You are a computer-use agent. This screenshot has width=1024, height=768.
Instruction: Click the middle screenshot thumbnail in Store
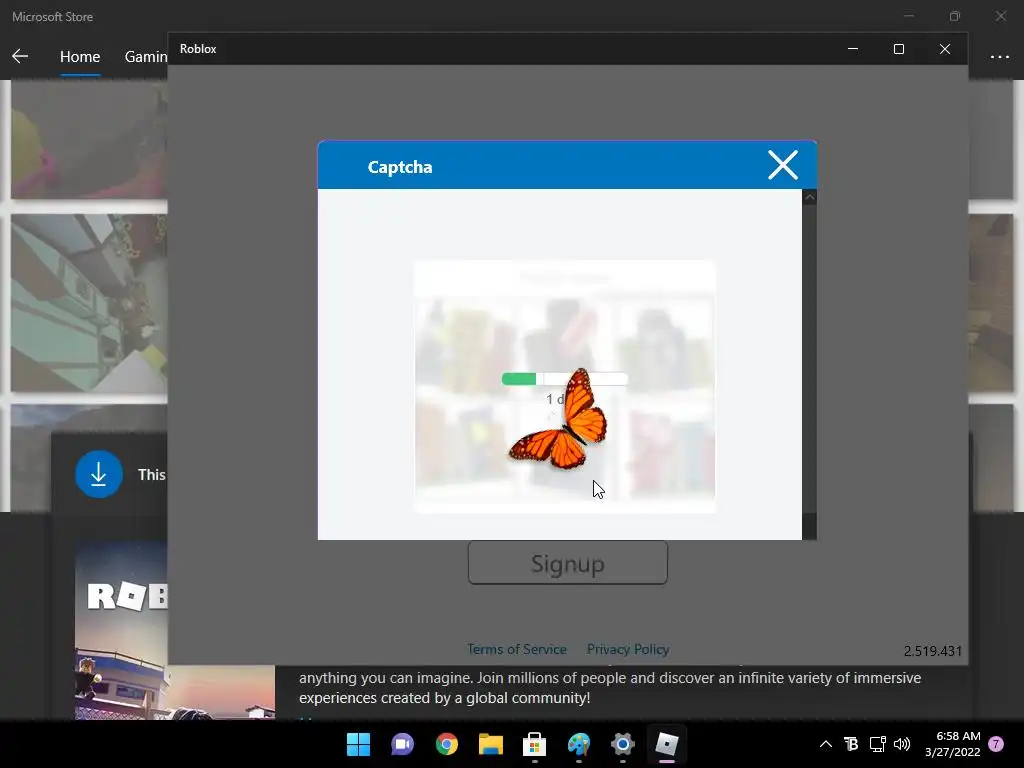pyautogui.click(x=88, y=303)
